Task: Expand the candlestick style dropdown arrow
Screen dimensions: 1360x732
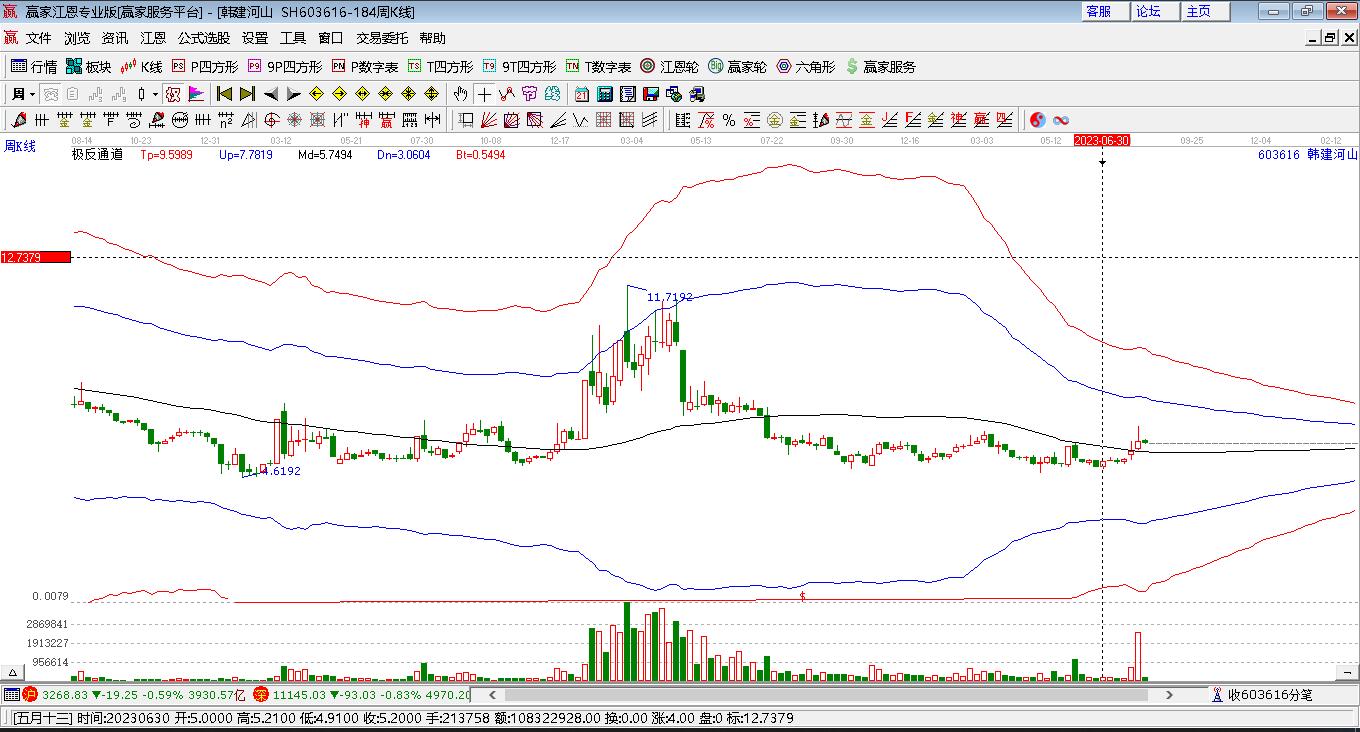Action: click(155, 94)
